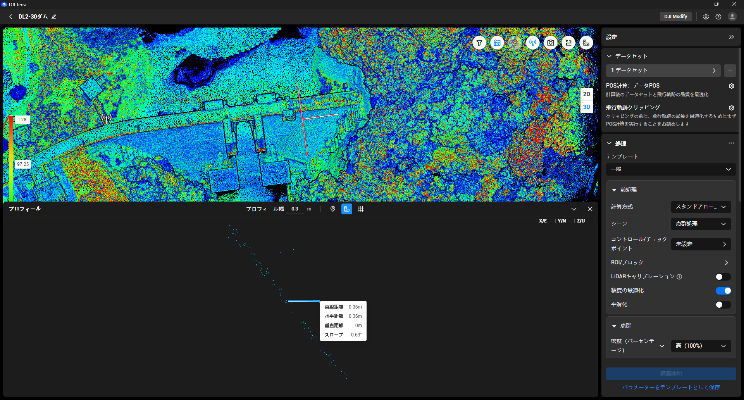This screenshot has height=400, width=744.
Task: Click the start processing button
Action: pyautogui.click(x=671, y=373)
